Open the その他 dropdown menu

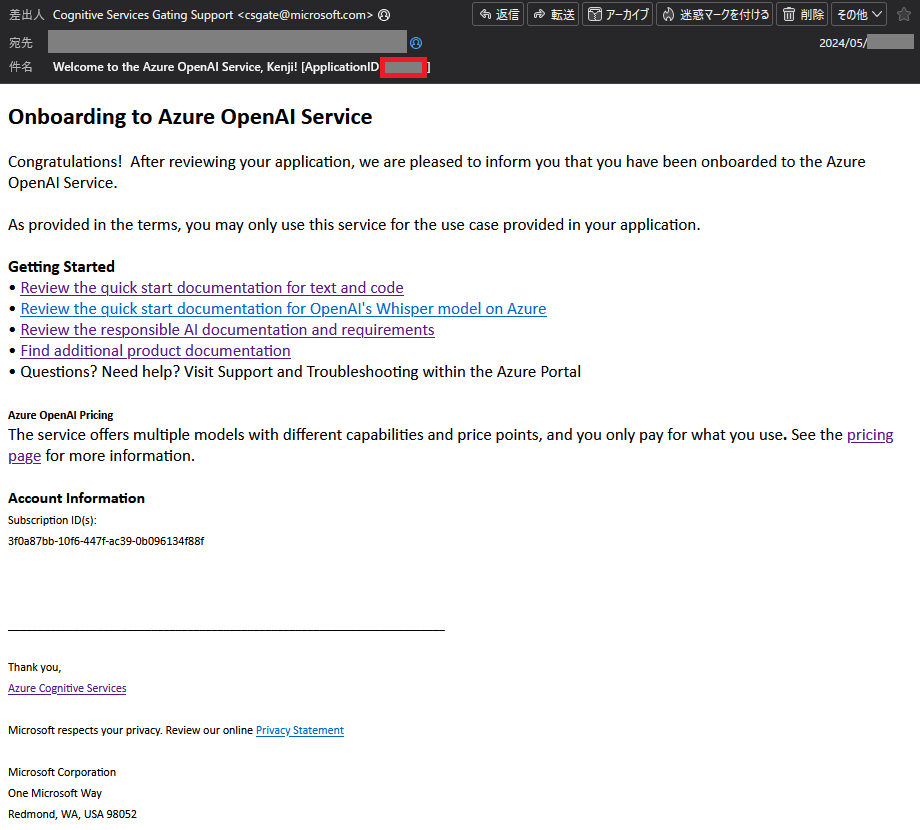pyautogui.click(x=859, y=15)
